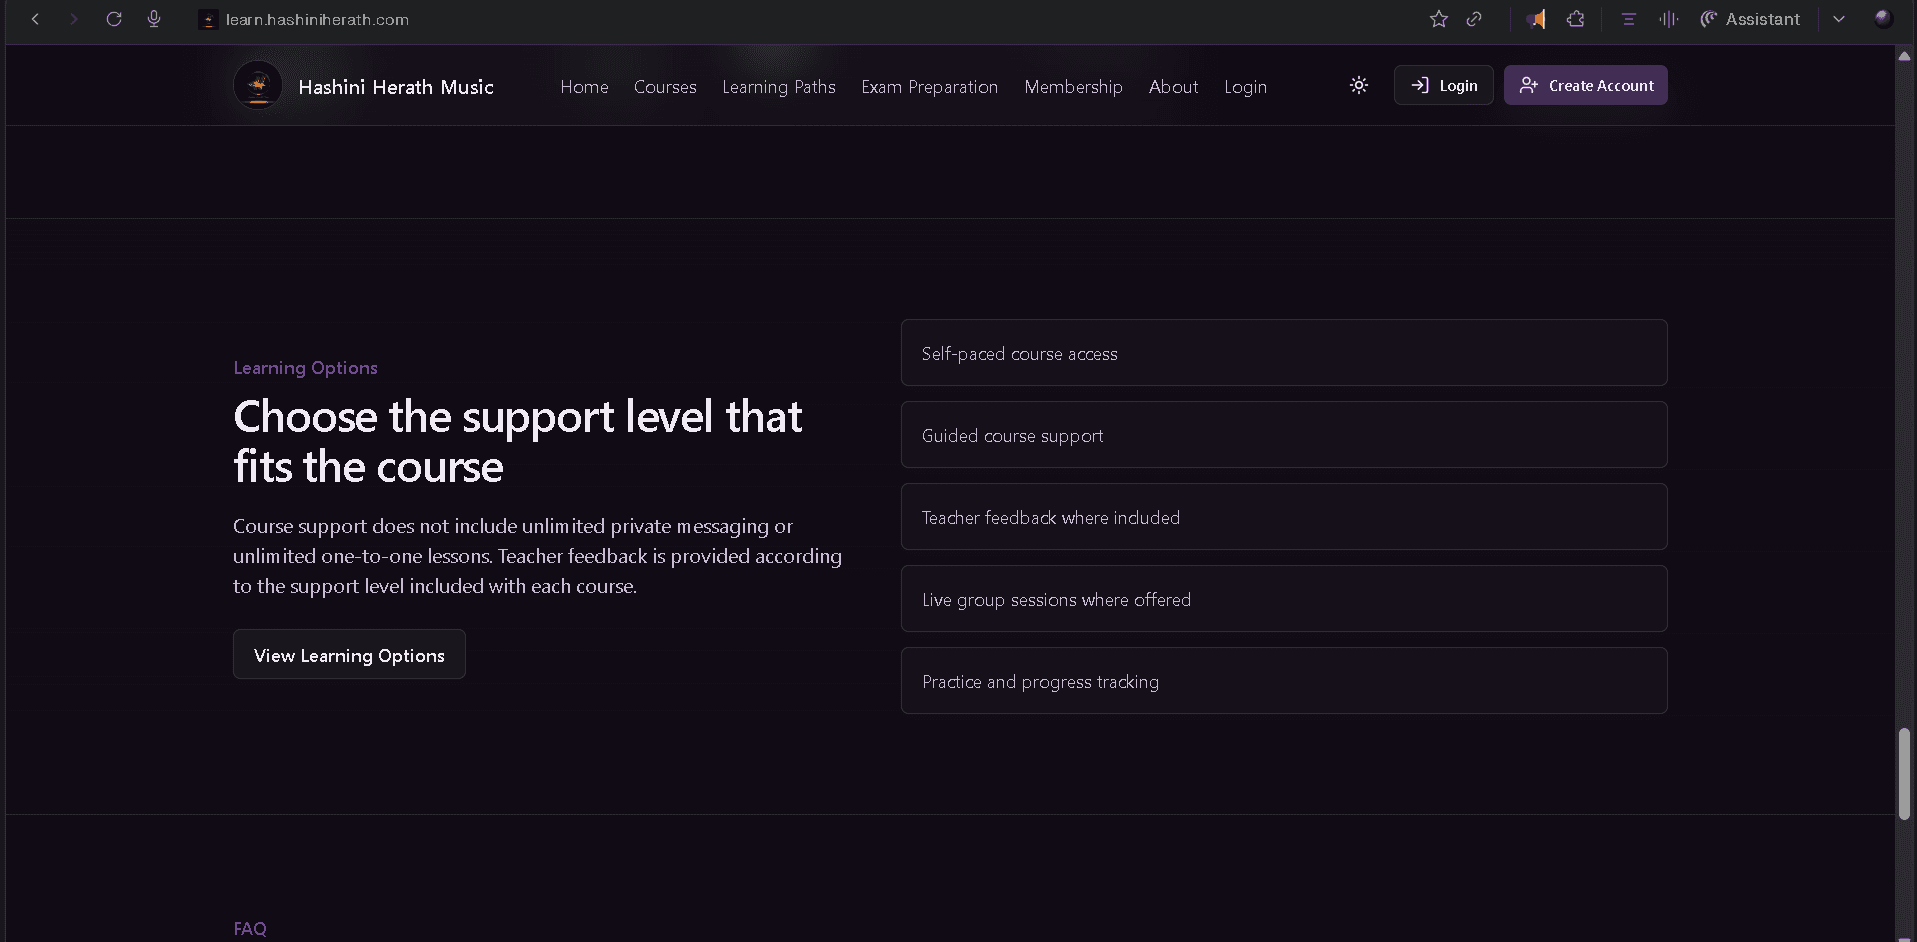This screenshot has width=1917, height=942.
Task: Click the scrollbar up arrow
Action: [x=1905, y=56]
